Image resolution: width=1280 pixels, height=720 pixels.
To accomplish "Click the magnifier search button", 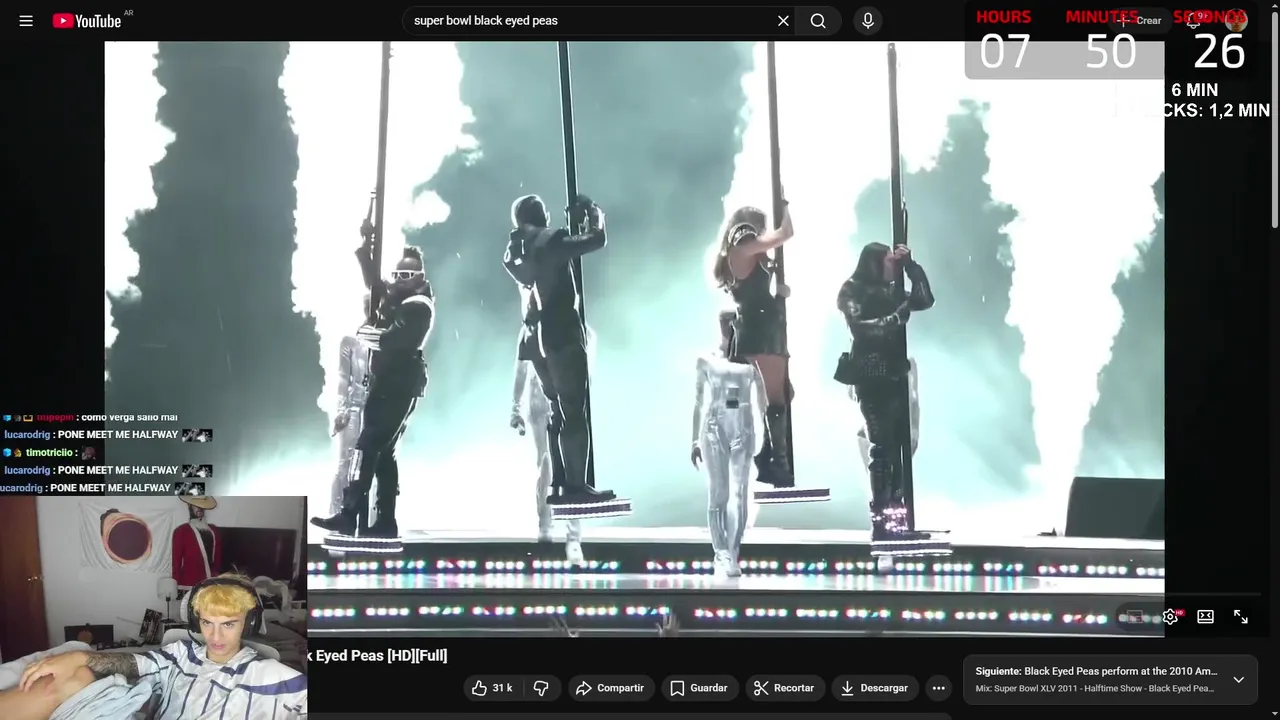I will [818, 20].
